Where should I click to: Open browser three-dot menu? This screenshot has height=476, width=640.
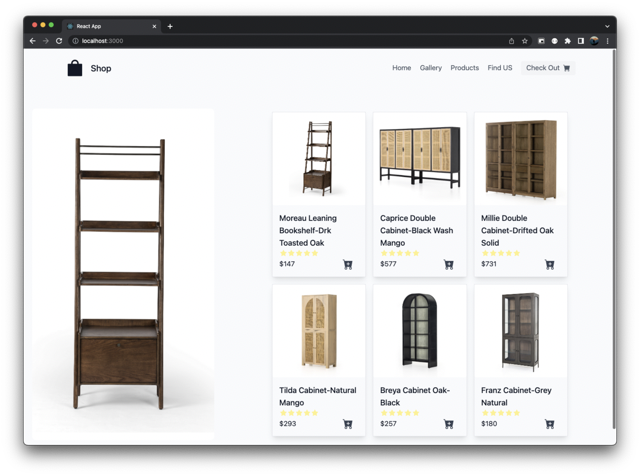click(x=607, y=41)
